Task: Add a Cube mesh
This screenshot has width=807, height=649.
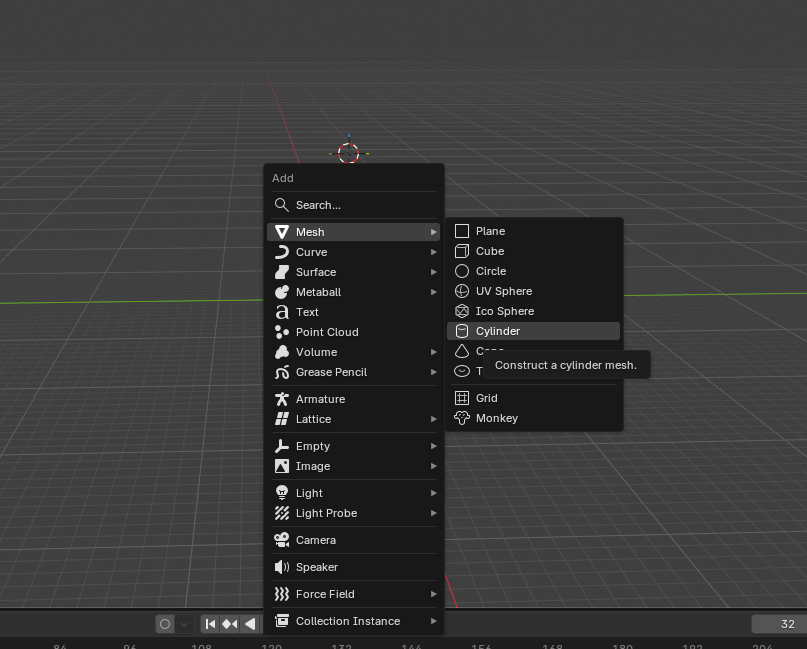Action: coord(534,251)
